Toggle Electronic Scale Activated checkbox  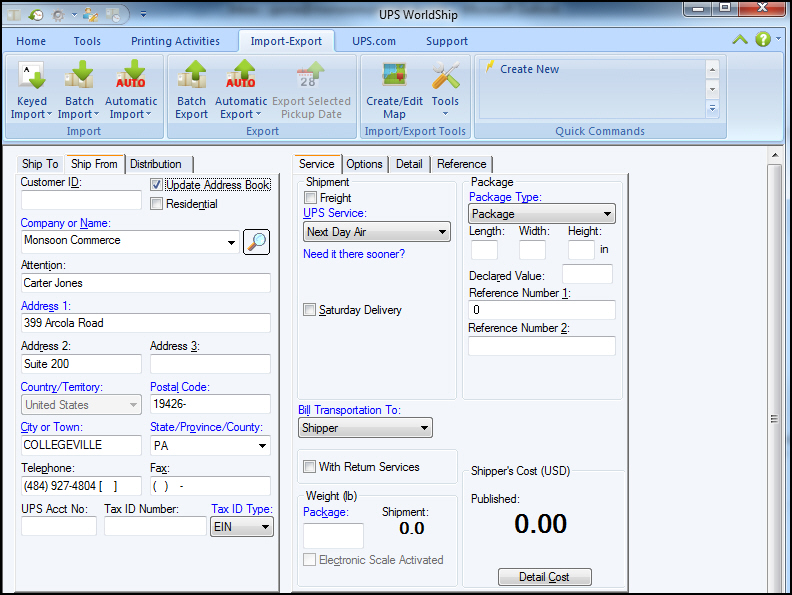coord(309,560)
